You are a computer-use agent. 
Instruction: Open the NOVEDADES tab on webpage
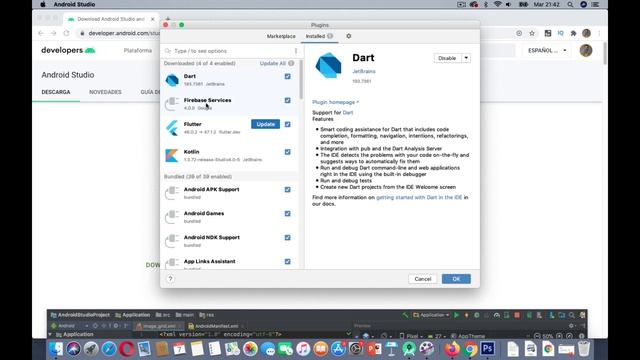tap(105, 92)
